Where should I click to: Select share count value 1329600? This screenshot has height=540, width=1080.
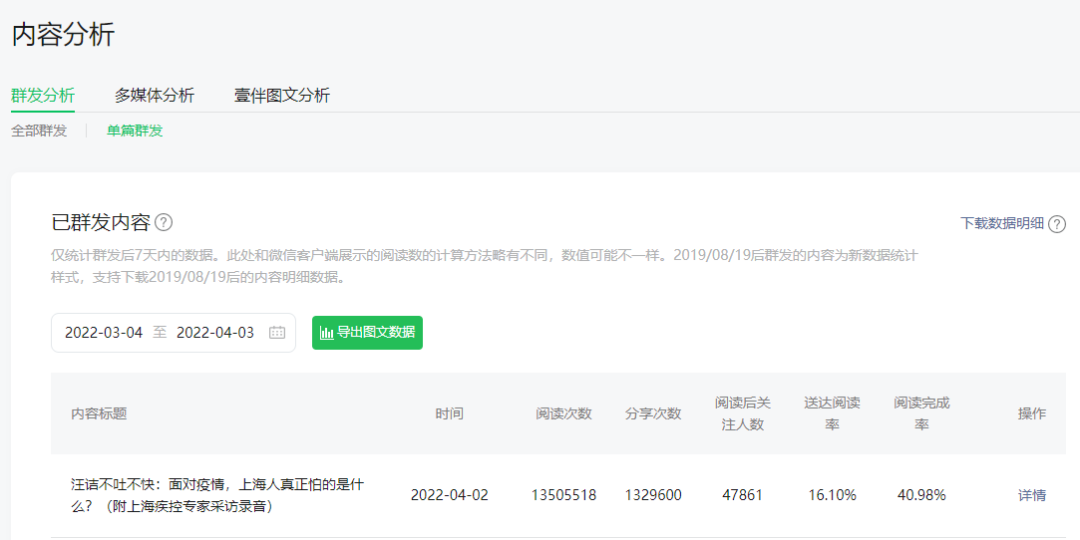[653, 495]
